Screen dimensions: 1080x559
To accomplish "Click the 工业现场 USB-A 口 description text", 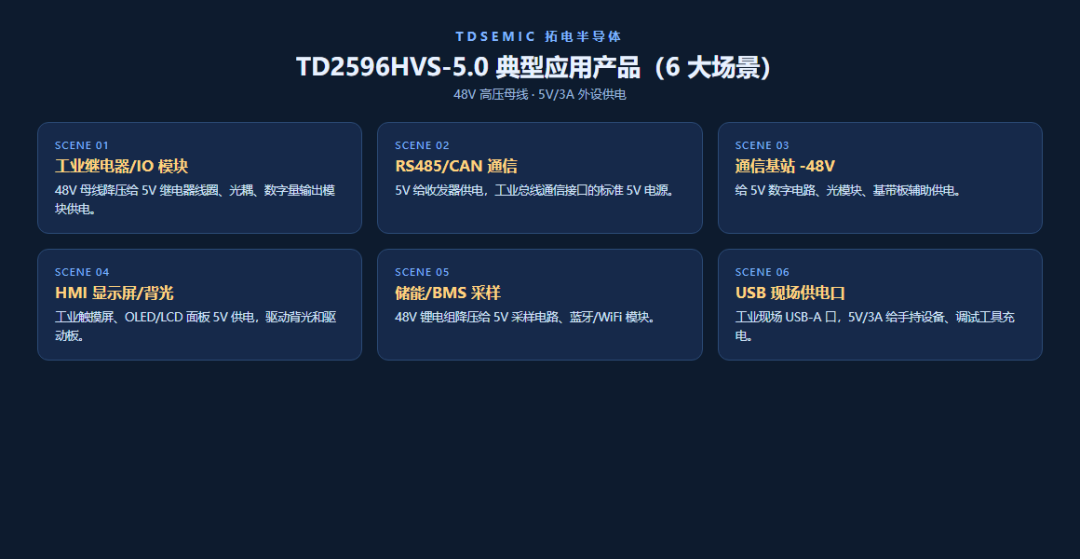I will pos(875,326).
